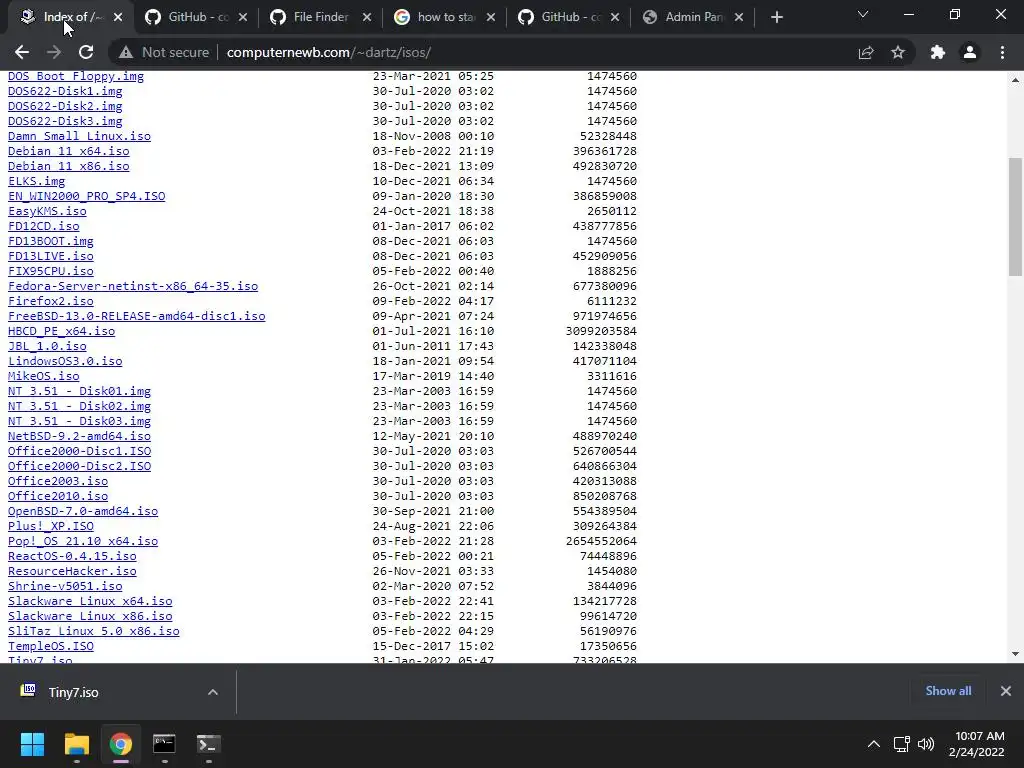1024x768 pixels.
Task: Click the SliTaz_Linux_5.0_x86.iso link
Action: pyautogui.click(x=93, y=632)
